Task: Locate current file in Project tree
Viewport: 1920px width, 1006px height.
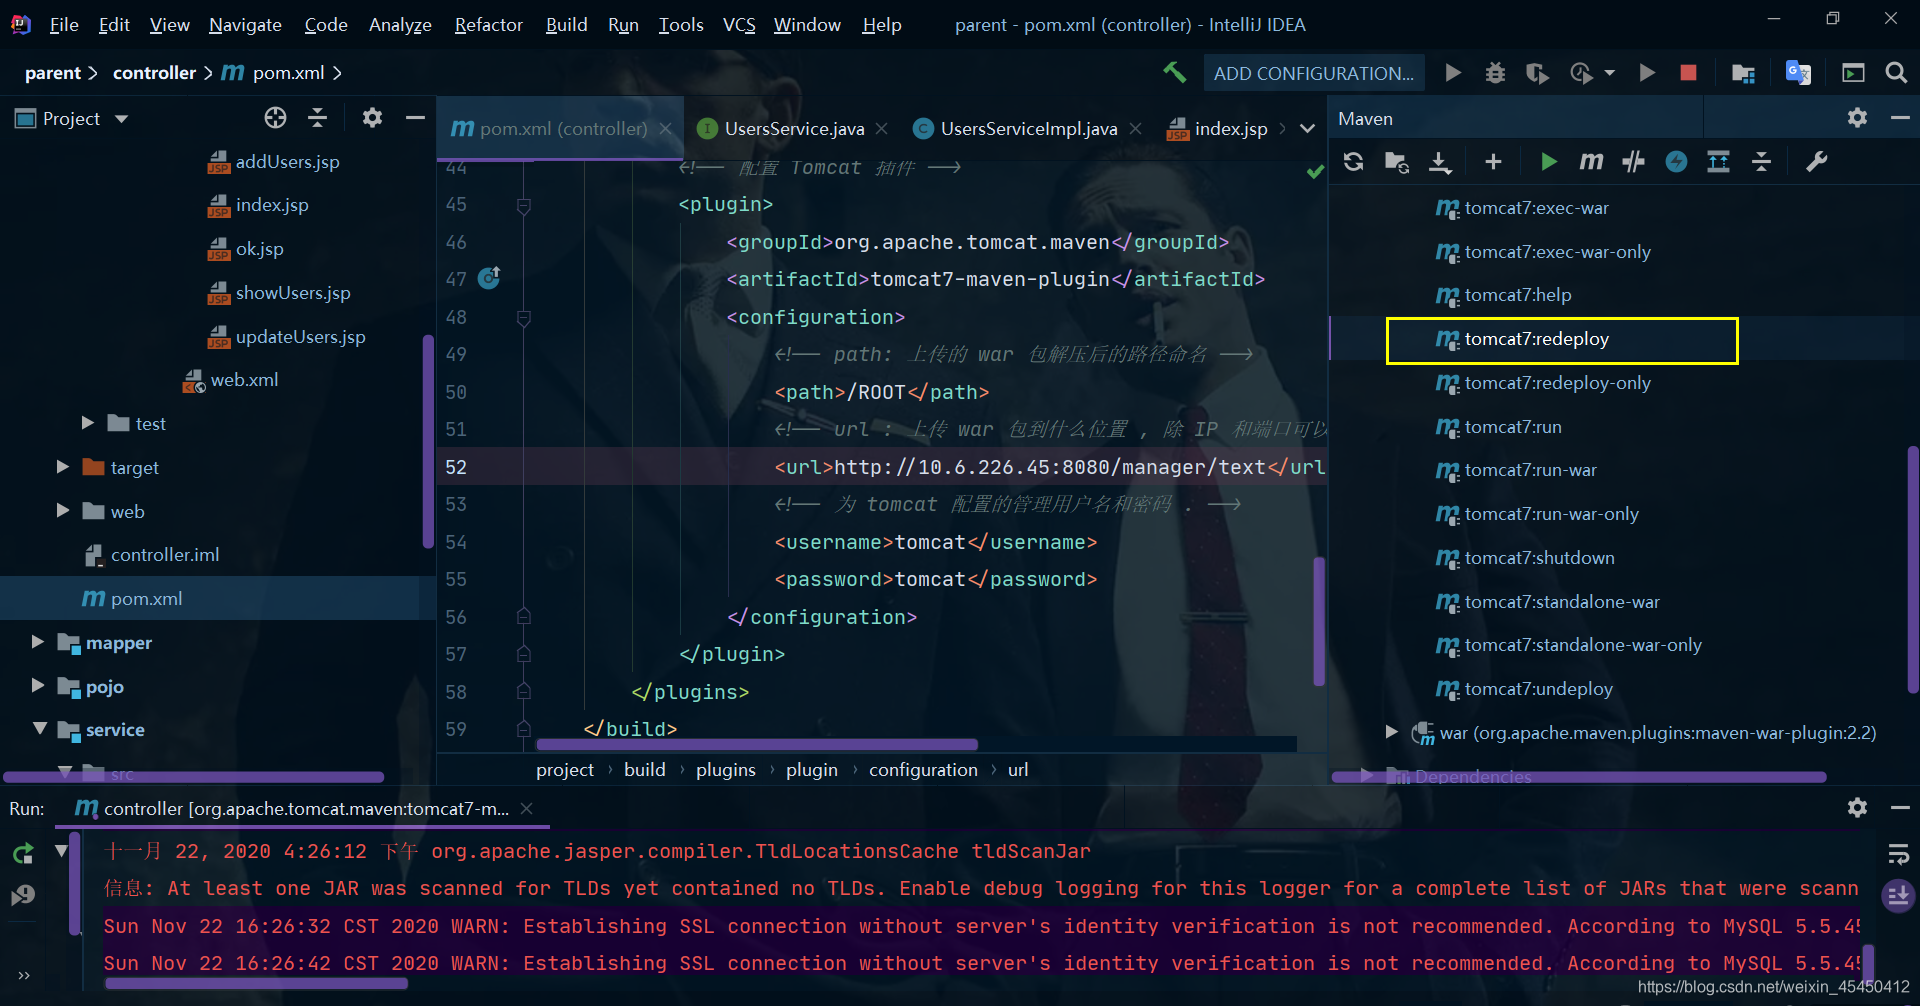Action: tap(275, 118)
